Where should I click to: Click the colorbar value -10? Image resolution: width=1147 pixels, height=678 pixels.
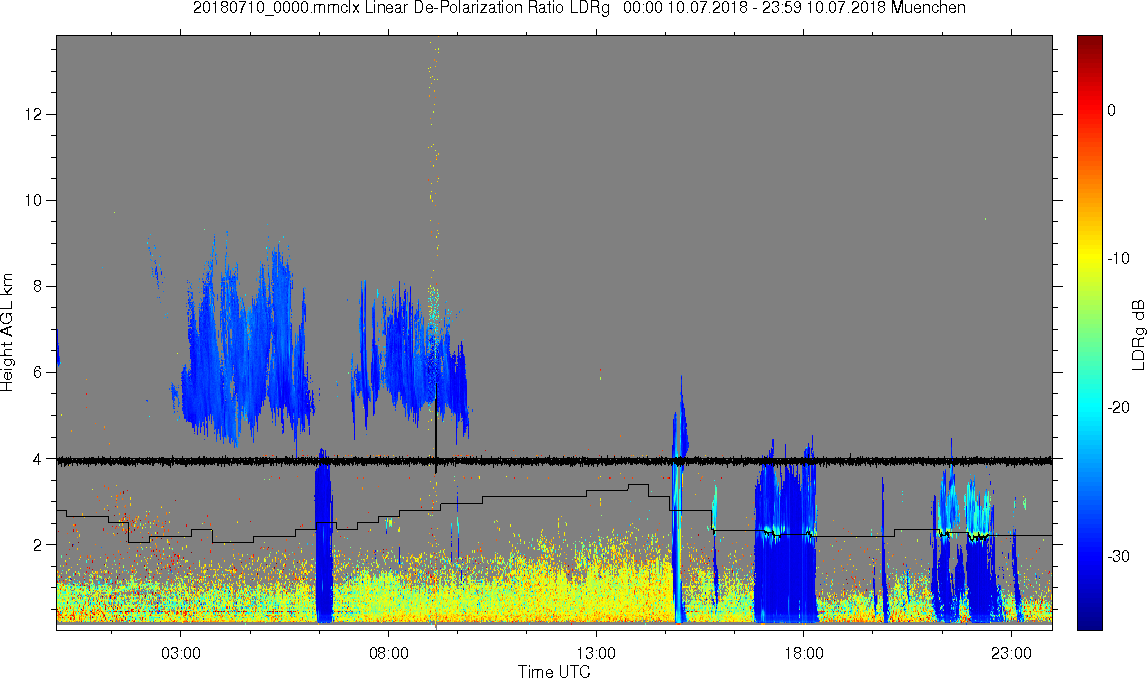coord(1118,259)
